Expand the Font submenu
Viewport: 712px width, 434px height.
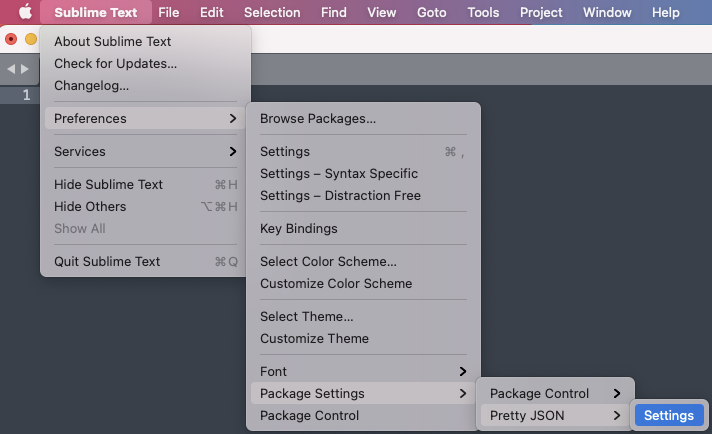[x=363, y=371]
